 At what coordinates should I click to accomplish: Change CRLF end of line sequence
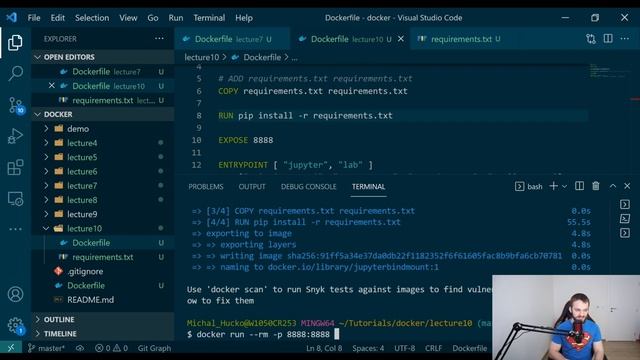[433, 348]
